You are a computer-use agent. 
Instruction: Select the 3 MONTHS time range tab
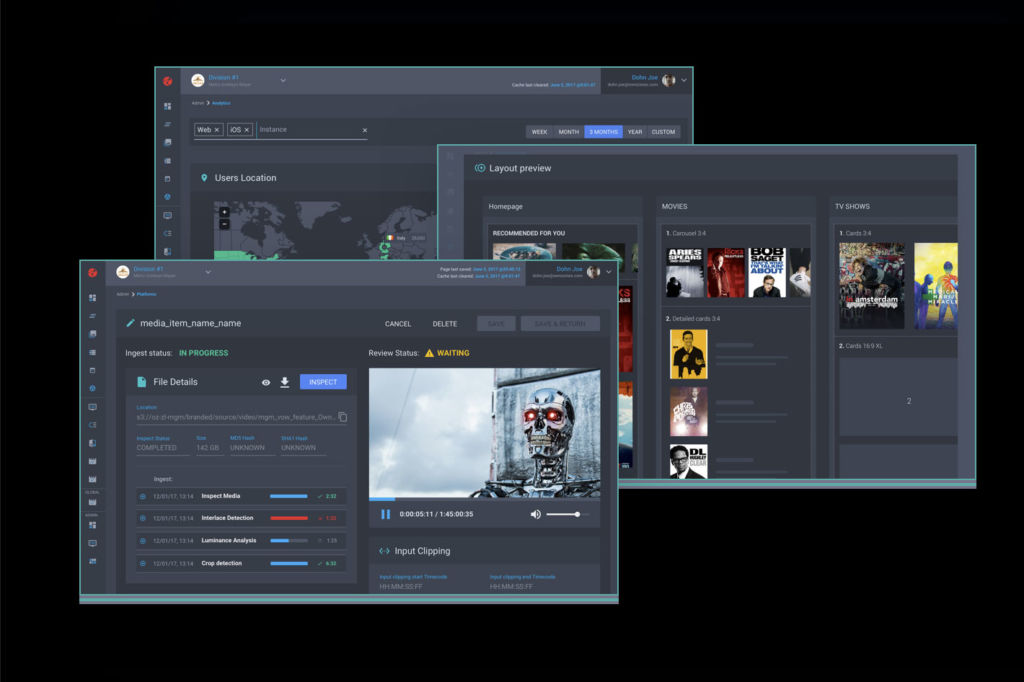(603, 132)
